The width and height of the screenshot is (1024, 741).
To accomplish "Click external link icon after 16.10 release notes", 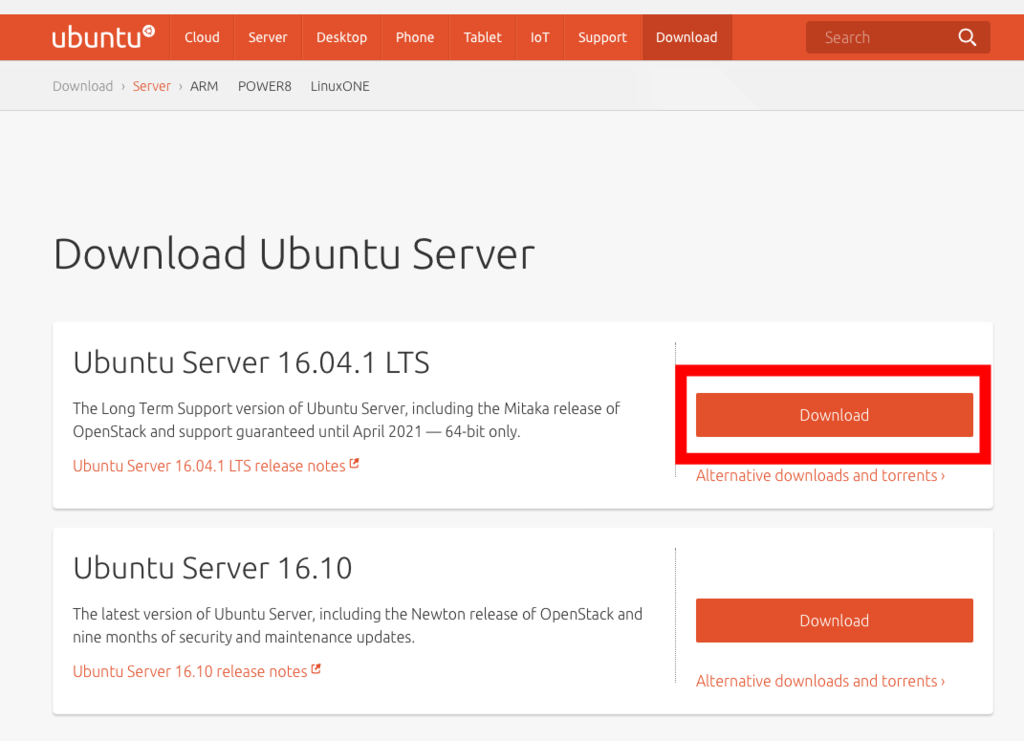I will (315, 669).
